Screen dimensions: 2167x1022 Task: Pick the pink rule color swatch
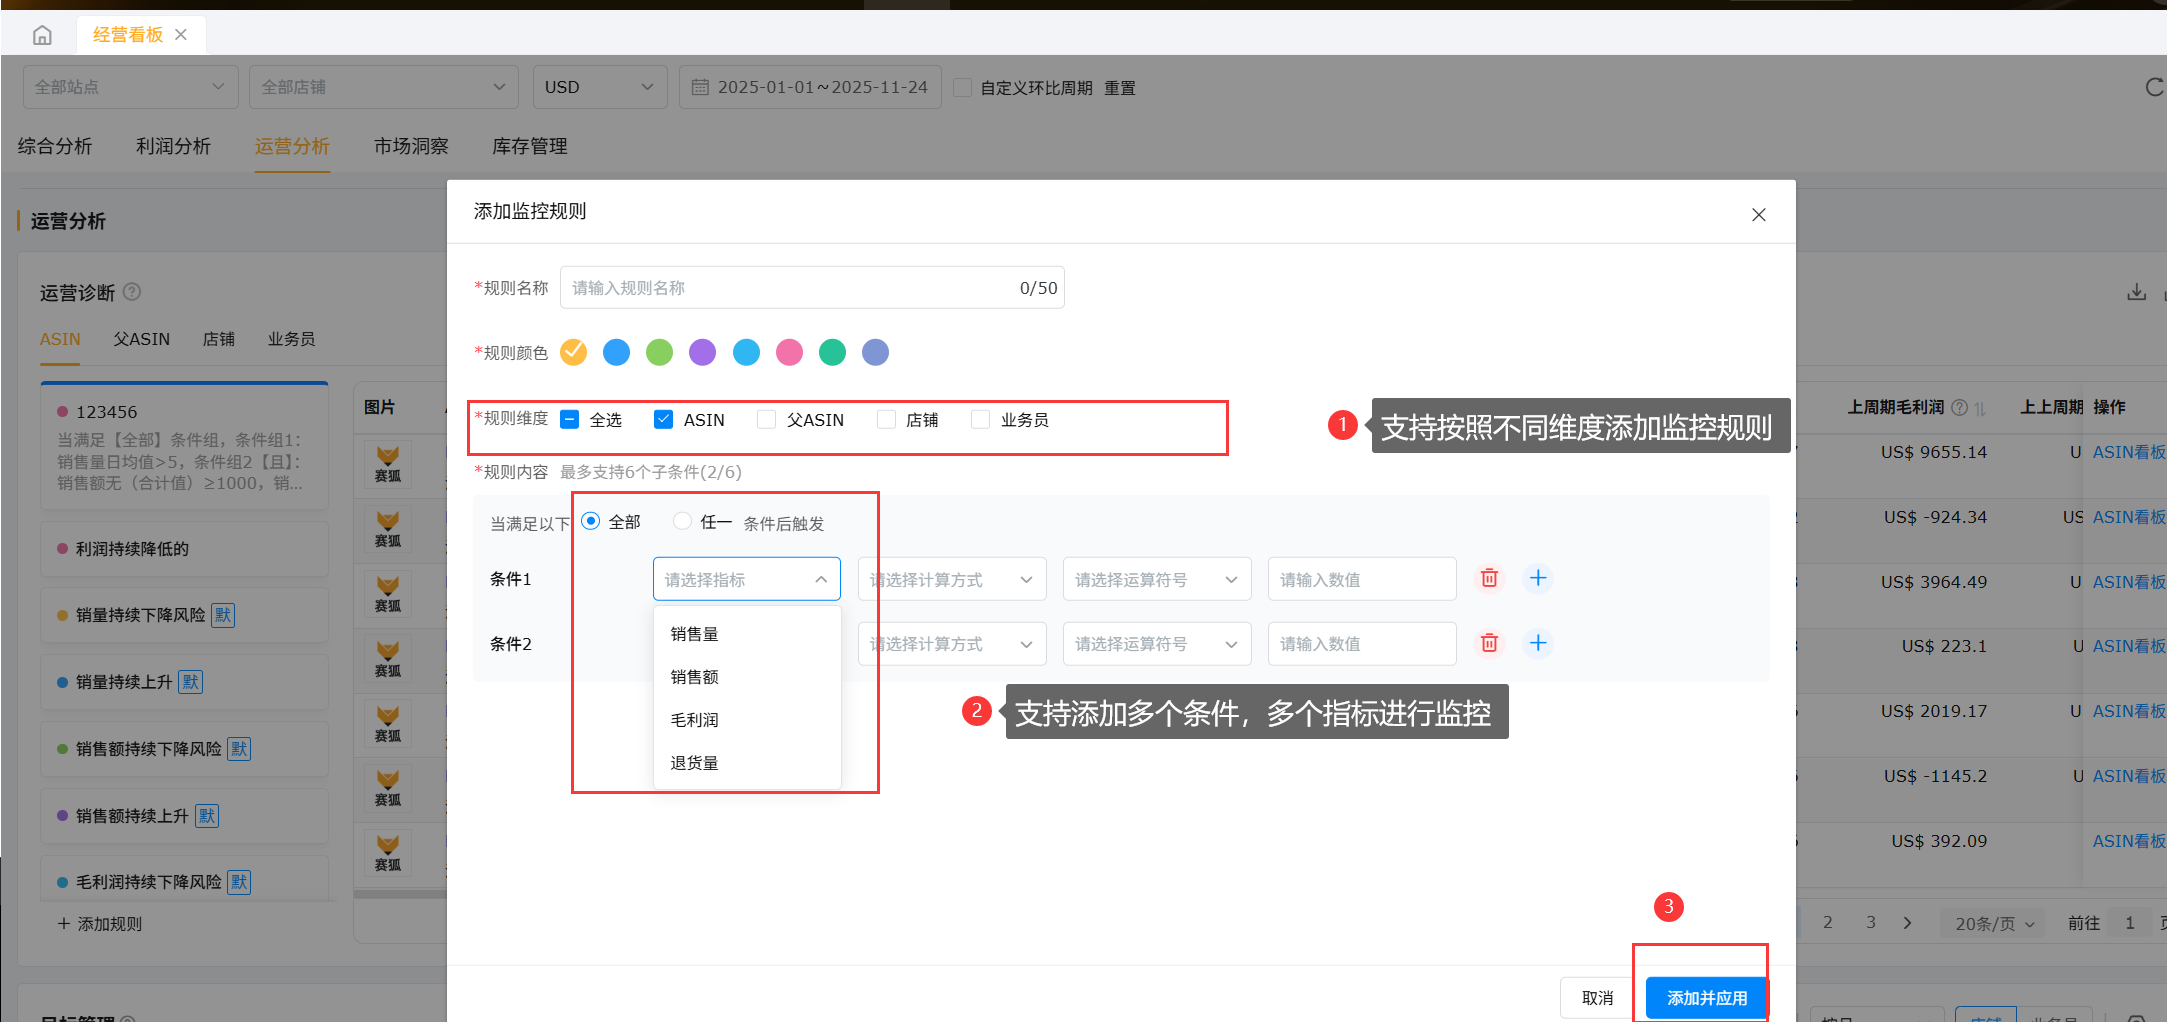[x=790, y=352]
